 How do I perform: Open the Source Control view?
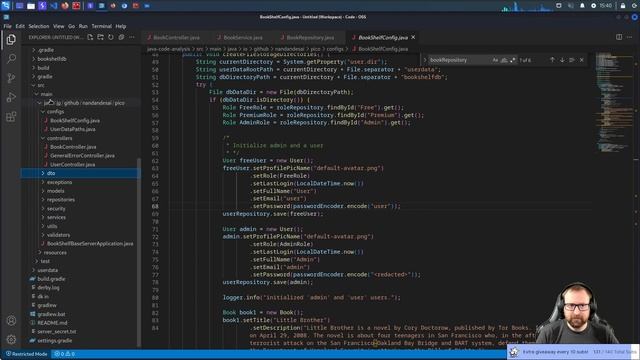click(11, 78)
